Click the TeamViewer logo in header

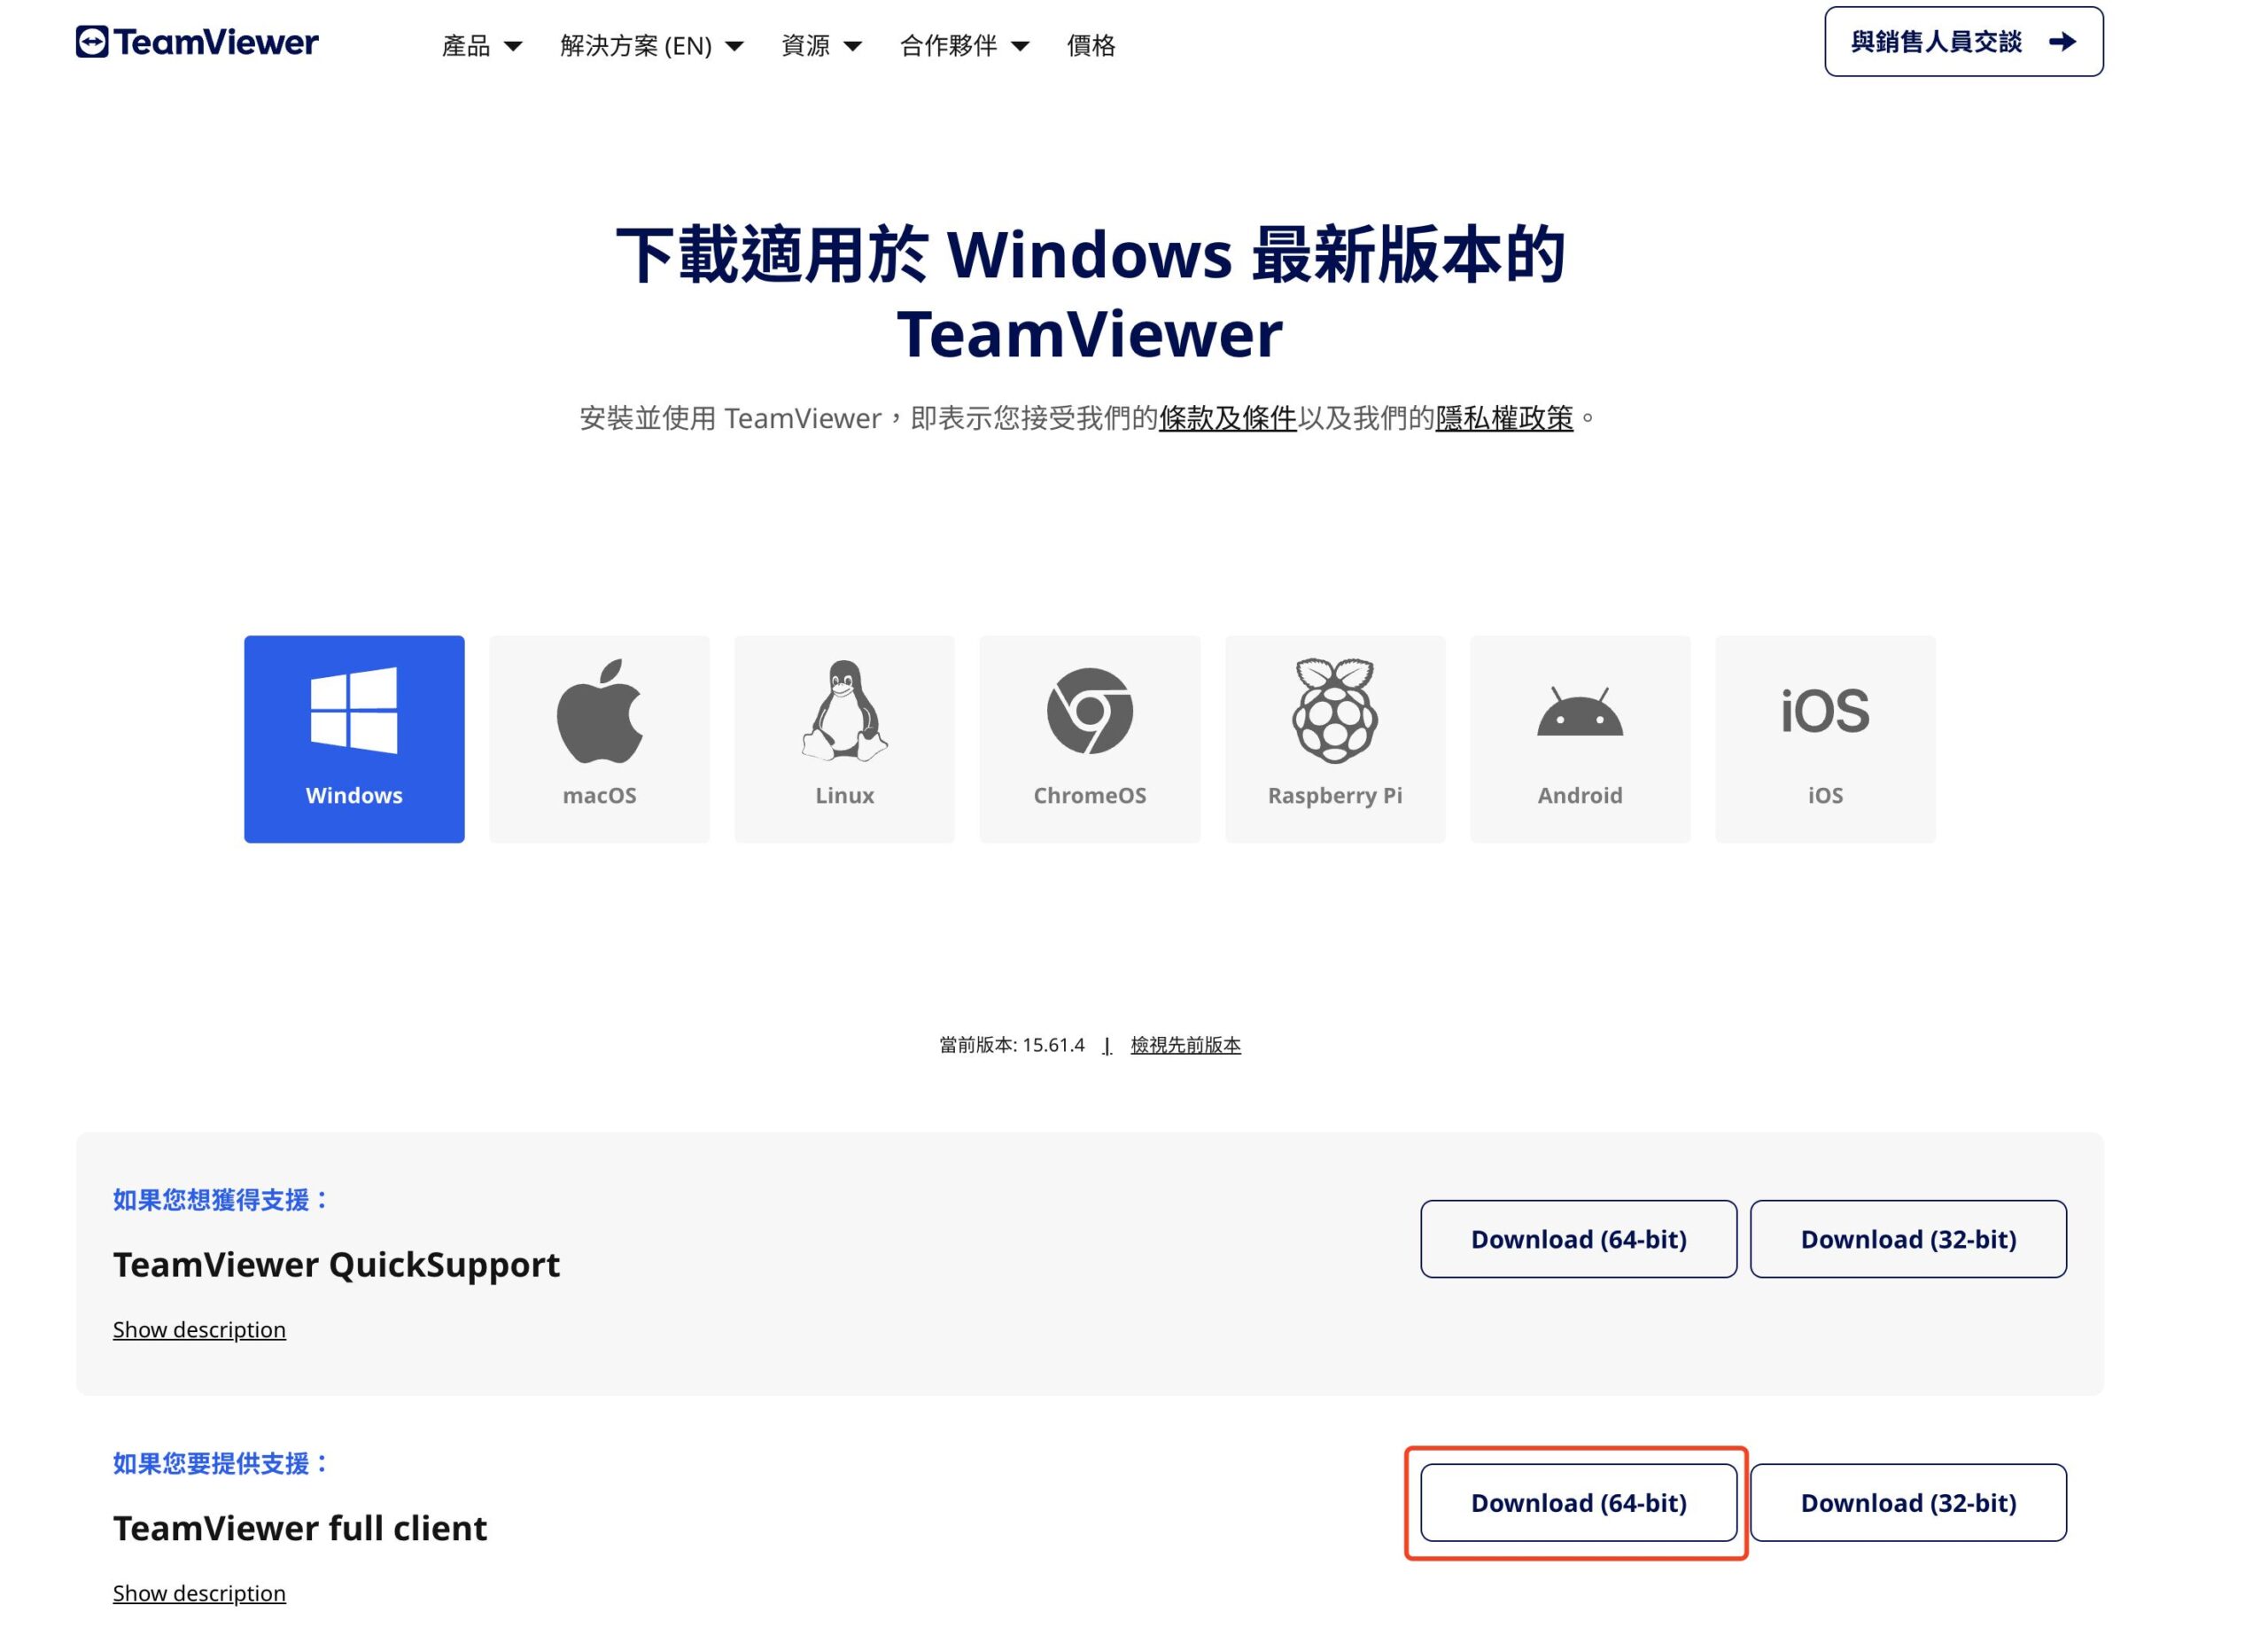click(x=197, y=42)
